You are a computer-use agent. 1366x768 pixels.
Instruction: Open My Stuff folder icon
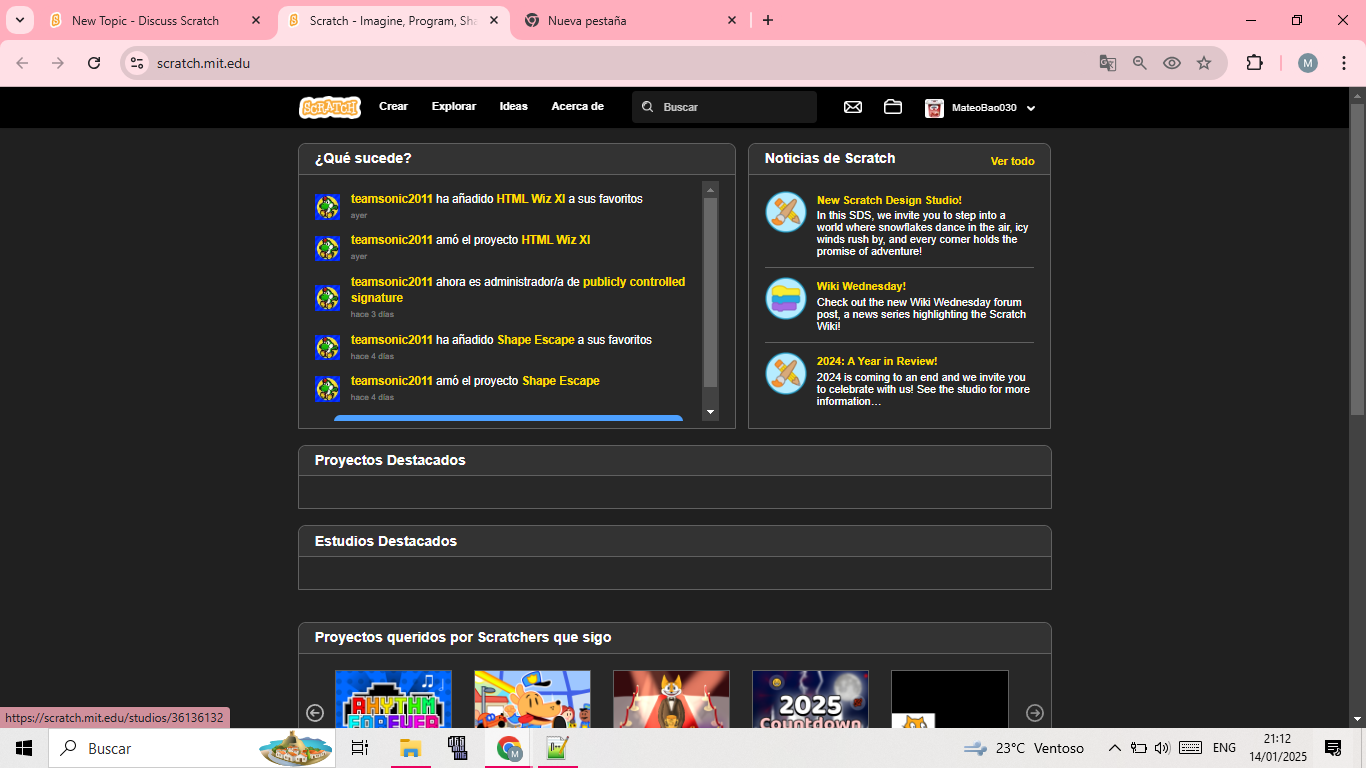tap(893, 107)
